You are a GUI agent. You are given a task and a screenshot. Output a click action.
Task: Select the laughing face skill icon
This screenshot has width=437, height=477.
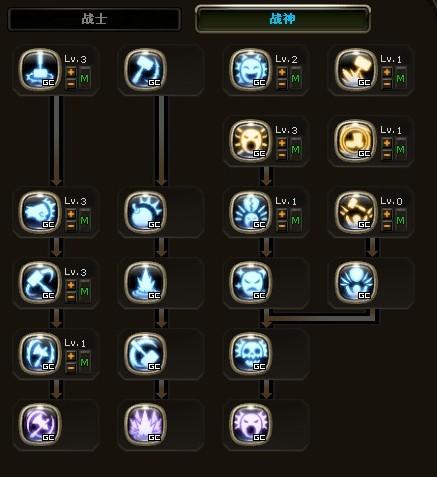point(250,70)
